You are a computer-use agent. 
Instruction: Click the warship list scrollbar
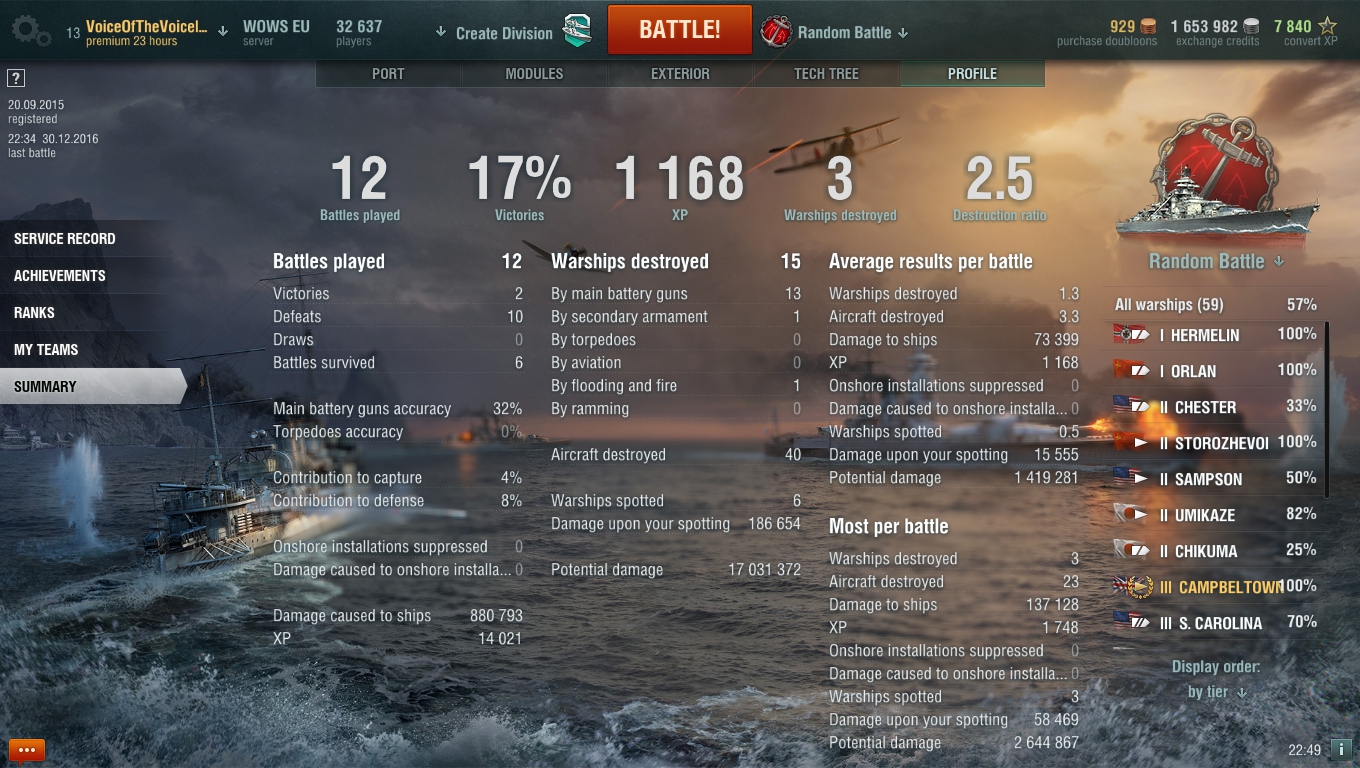point(1327,410)
